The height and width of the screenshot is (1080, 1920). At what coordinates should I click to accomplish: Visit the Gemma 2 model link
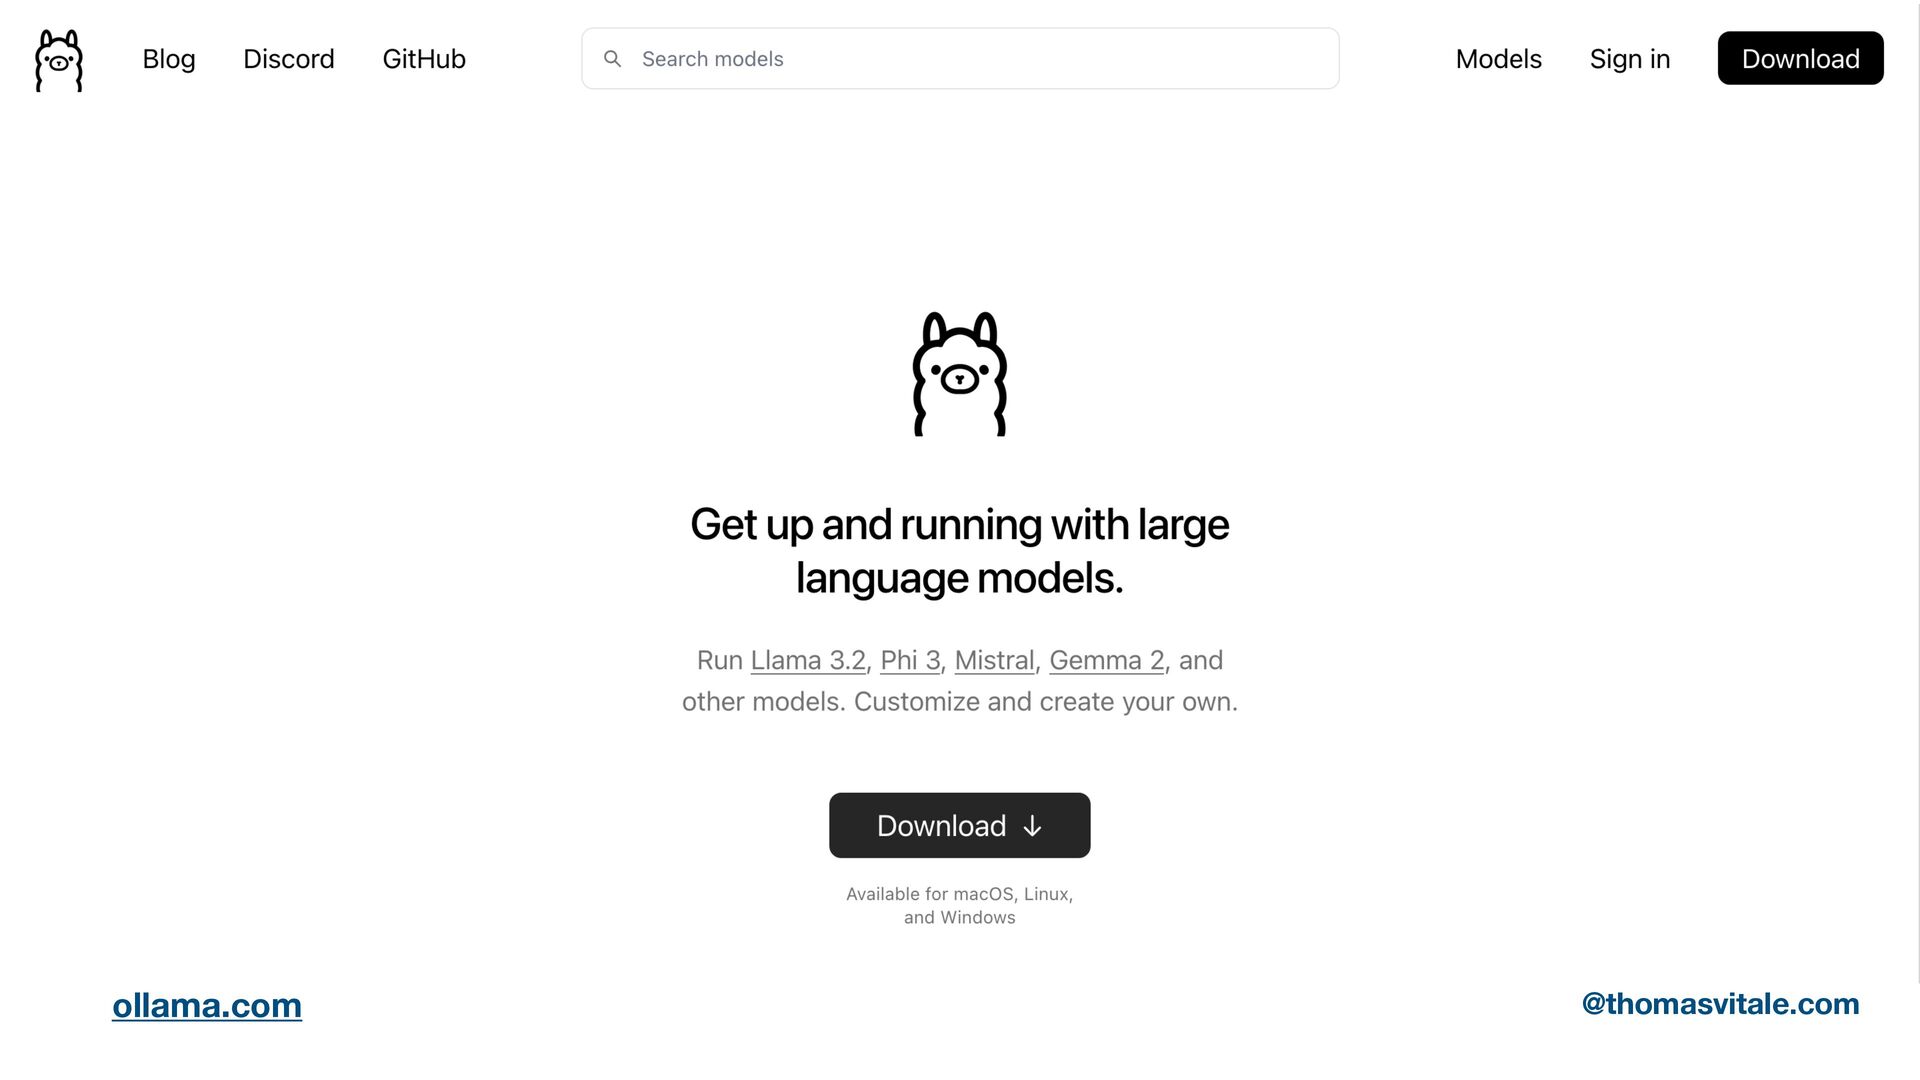[x=1106, y=660]
